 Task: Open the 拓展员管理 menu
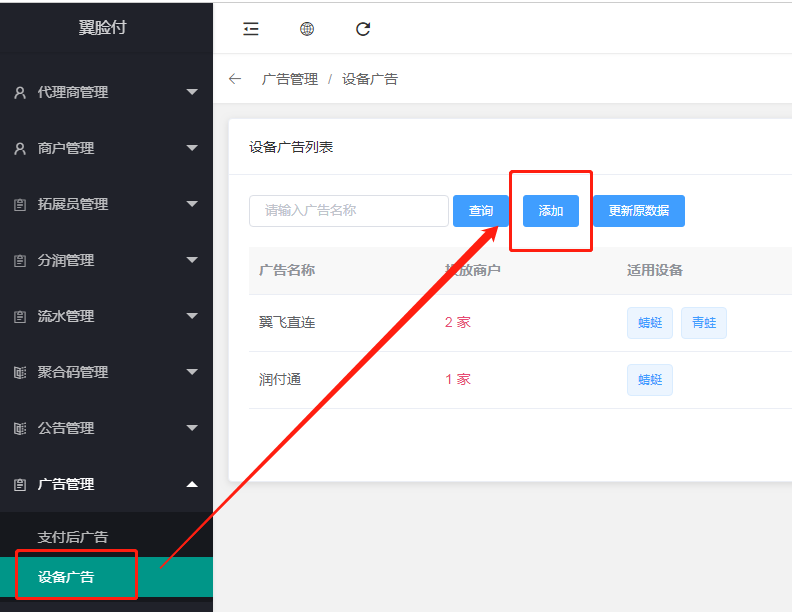pos(106,205)
